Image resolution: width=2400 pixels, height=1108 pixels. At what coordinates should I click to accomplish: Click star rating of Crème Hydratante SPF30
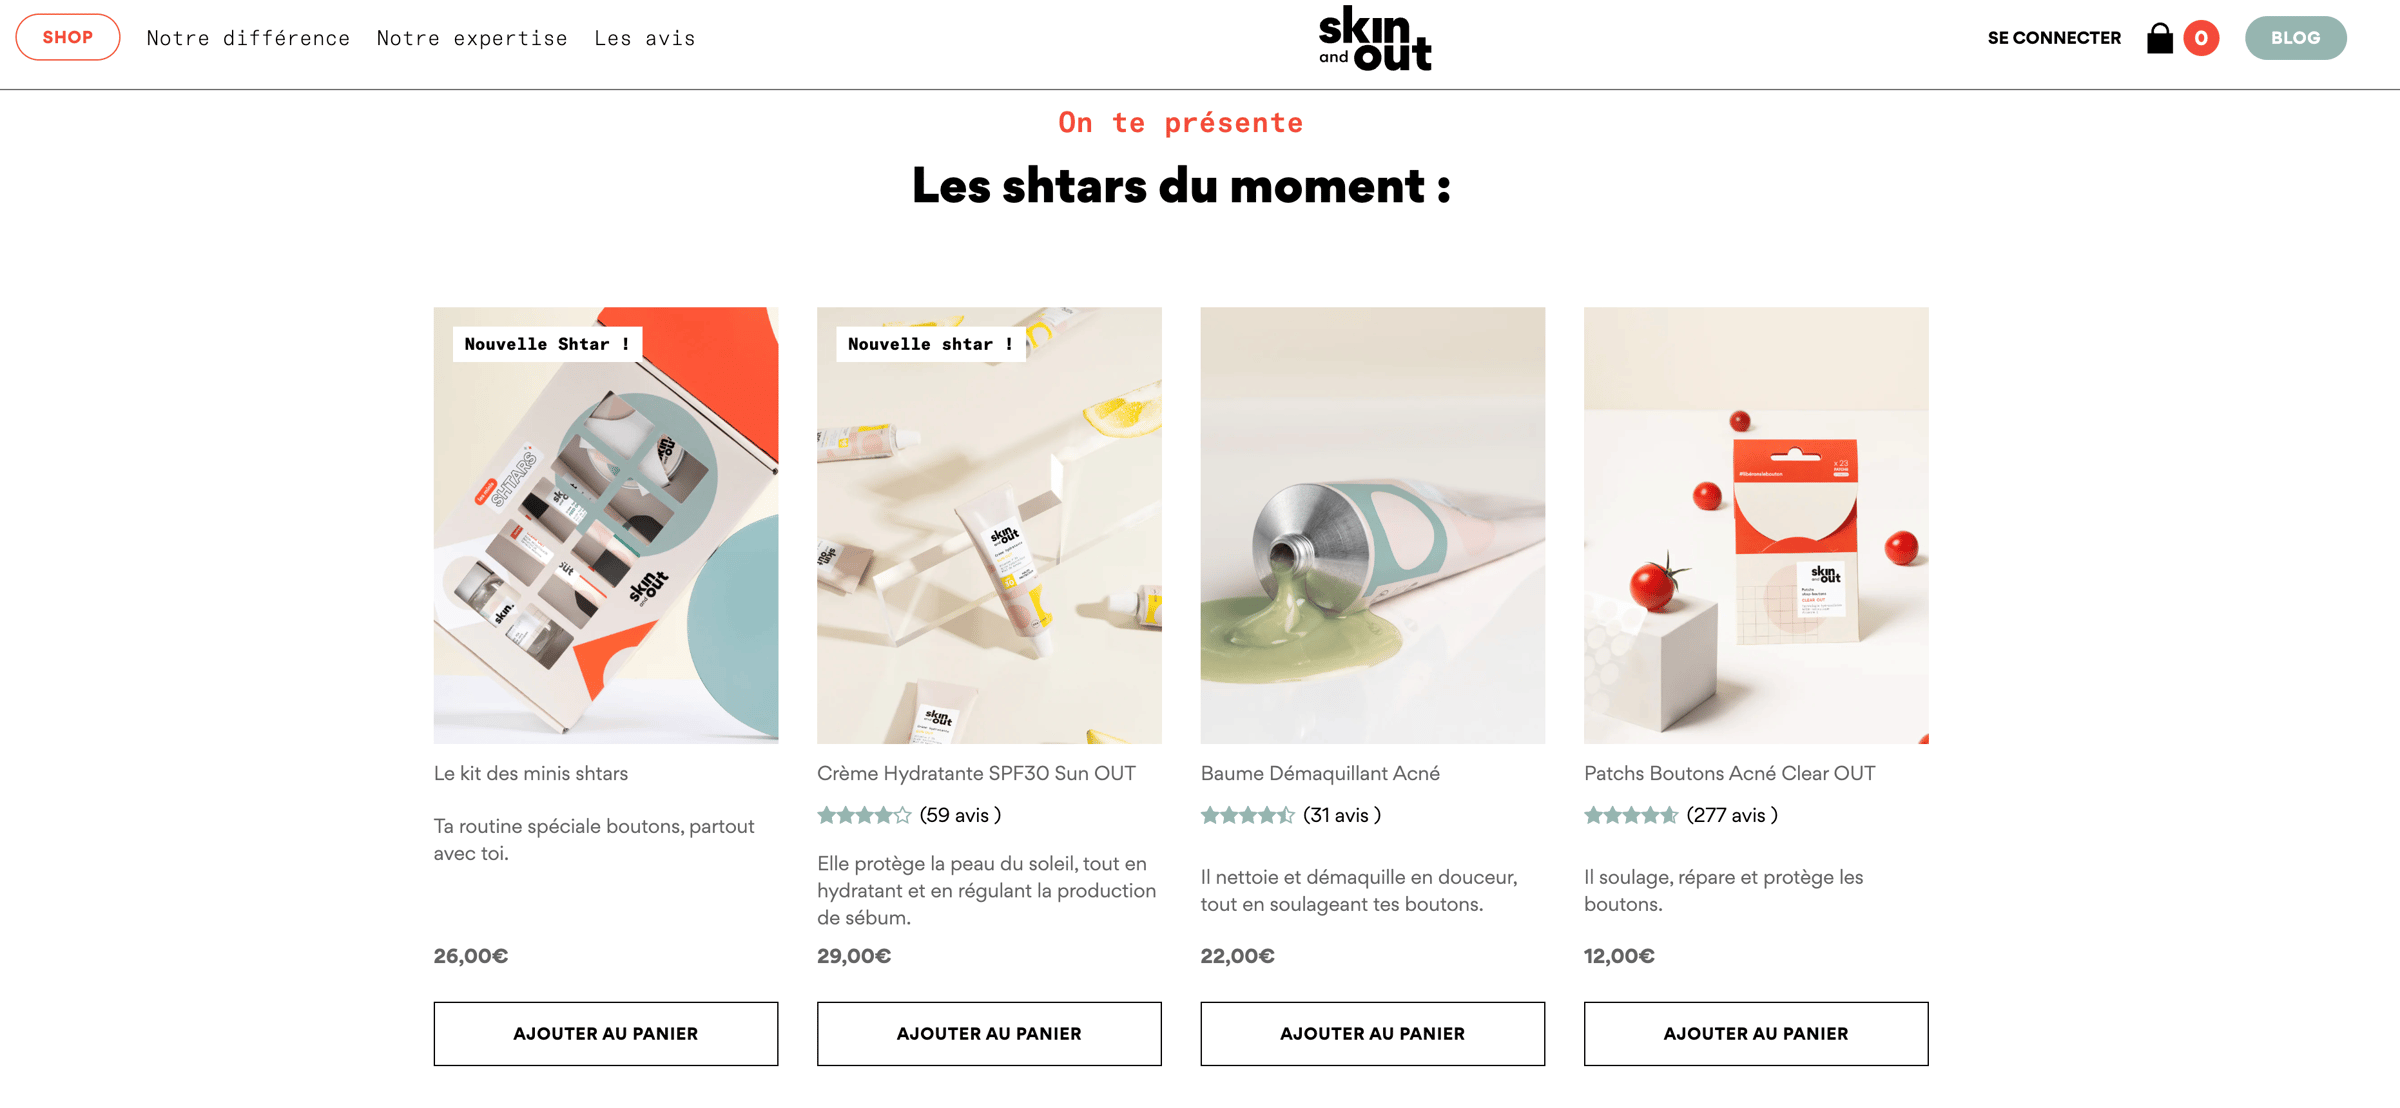click(x=864, y=815)
